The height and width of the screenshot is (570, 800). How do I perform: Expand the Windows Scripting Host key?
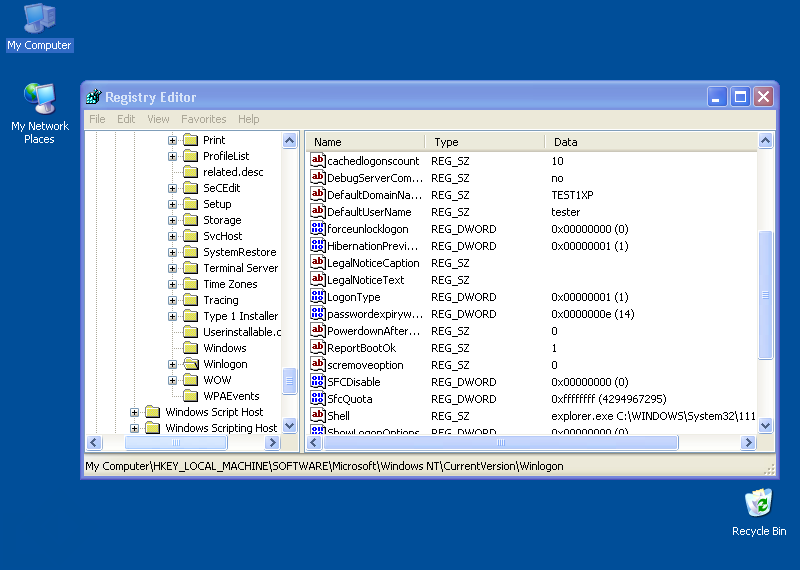tap(134, 428)
